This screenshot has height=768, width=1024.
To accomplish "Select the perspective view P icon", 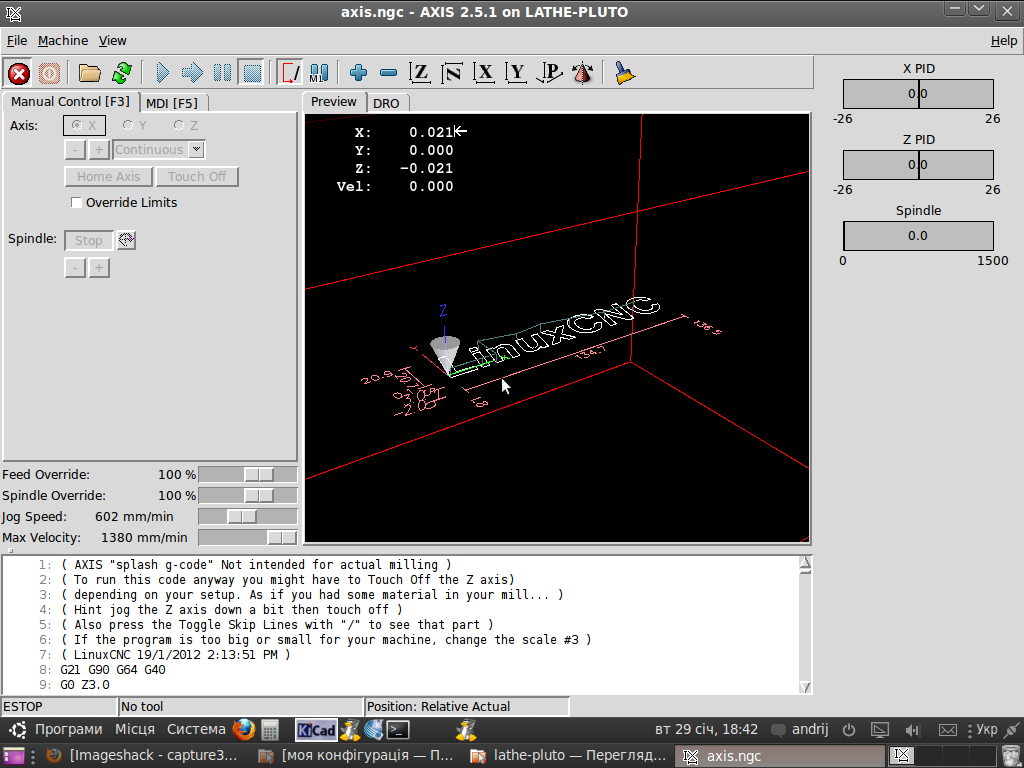I will point(550,73).
